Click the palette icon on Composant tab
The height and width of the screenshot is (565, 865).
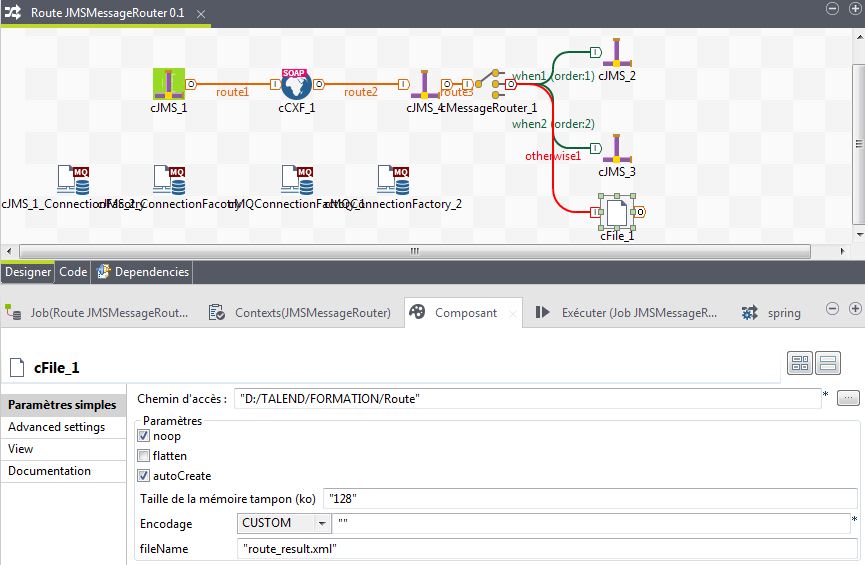coord(417,312)
